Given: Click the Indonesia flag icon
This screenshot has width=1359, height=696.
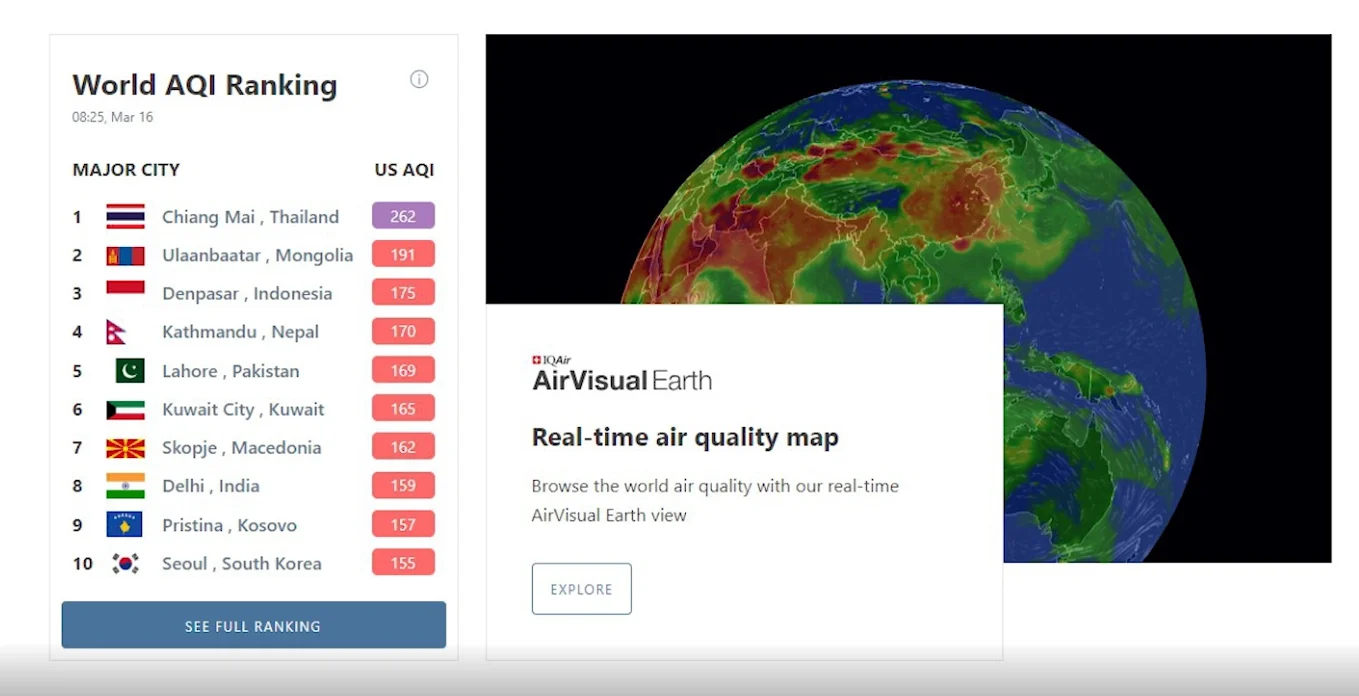Looking at the screenshot, I should [x=126, y=293].
